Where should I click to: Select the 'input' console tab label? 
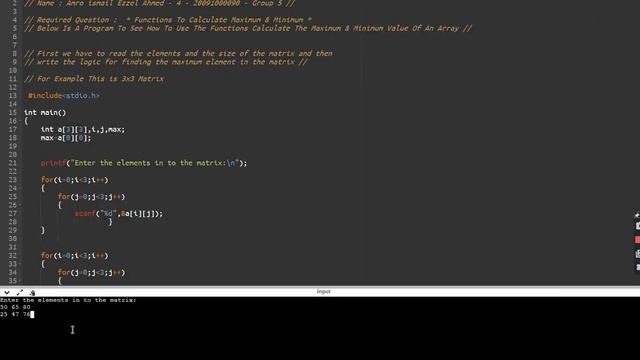coord(323,291)
